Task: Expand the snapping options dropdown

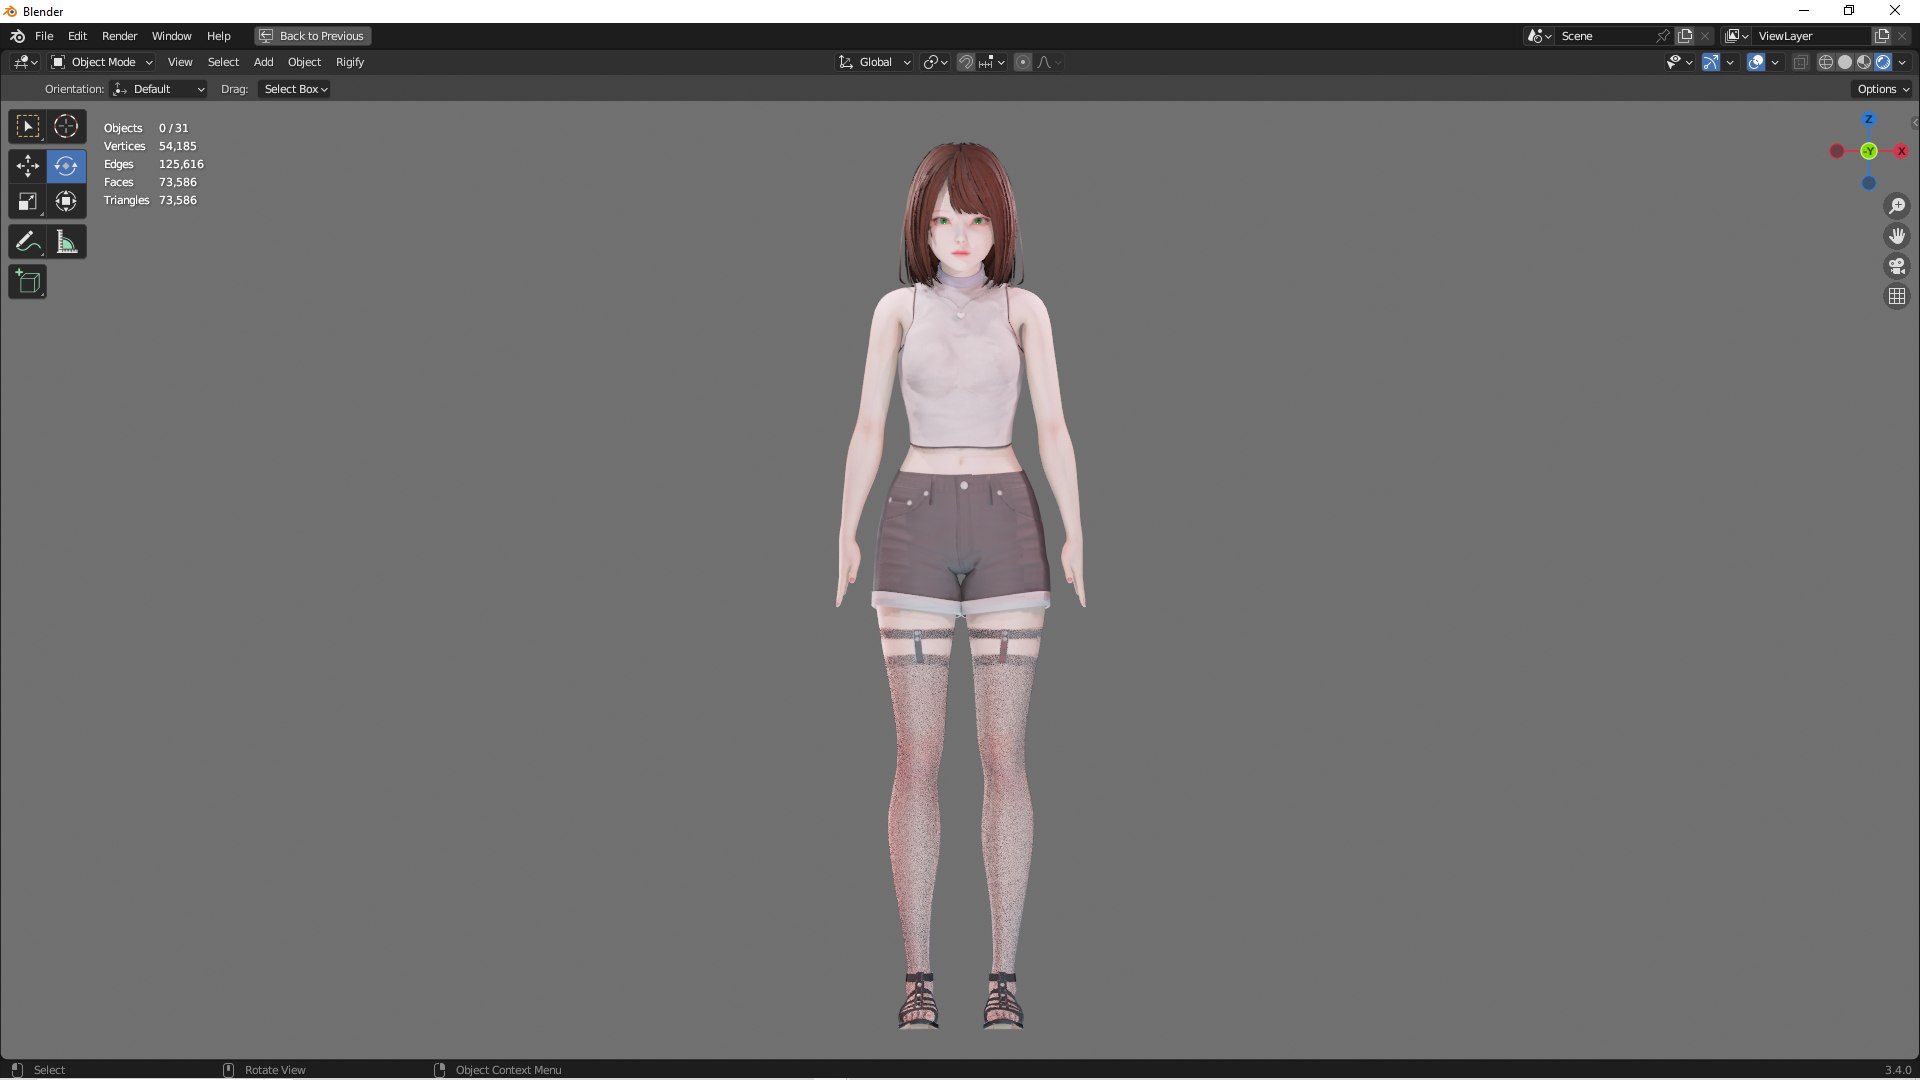Action: pos(993,62)
